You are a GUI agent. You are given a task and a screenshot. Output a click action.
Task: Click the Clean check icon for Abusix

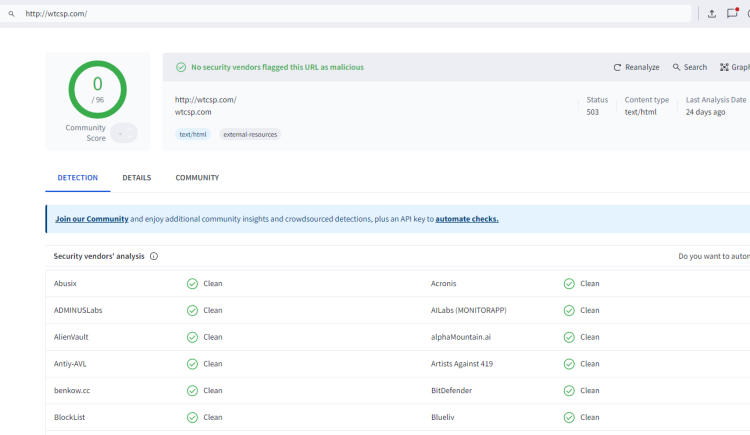[x=192, y=284]
